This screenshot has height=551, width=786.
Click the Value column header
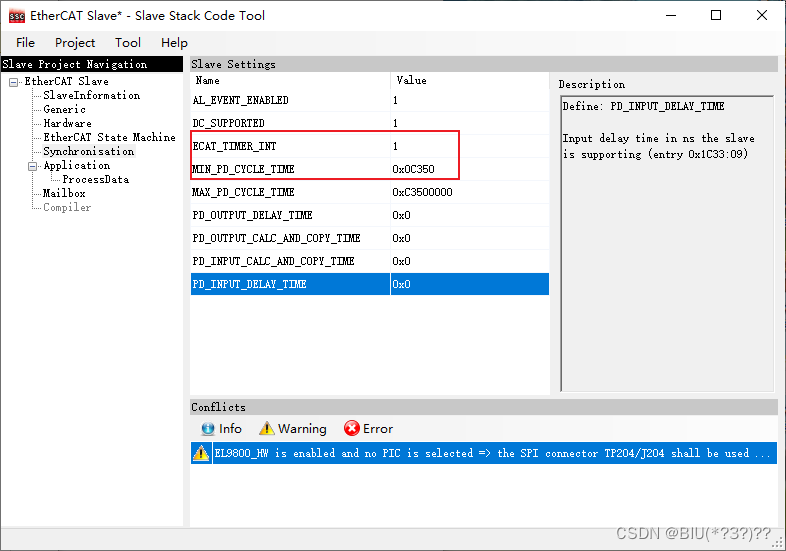[x=470, y=81]
